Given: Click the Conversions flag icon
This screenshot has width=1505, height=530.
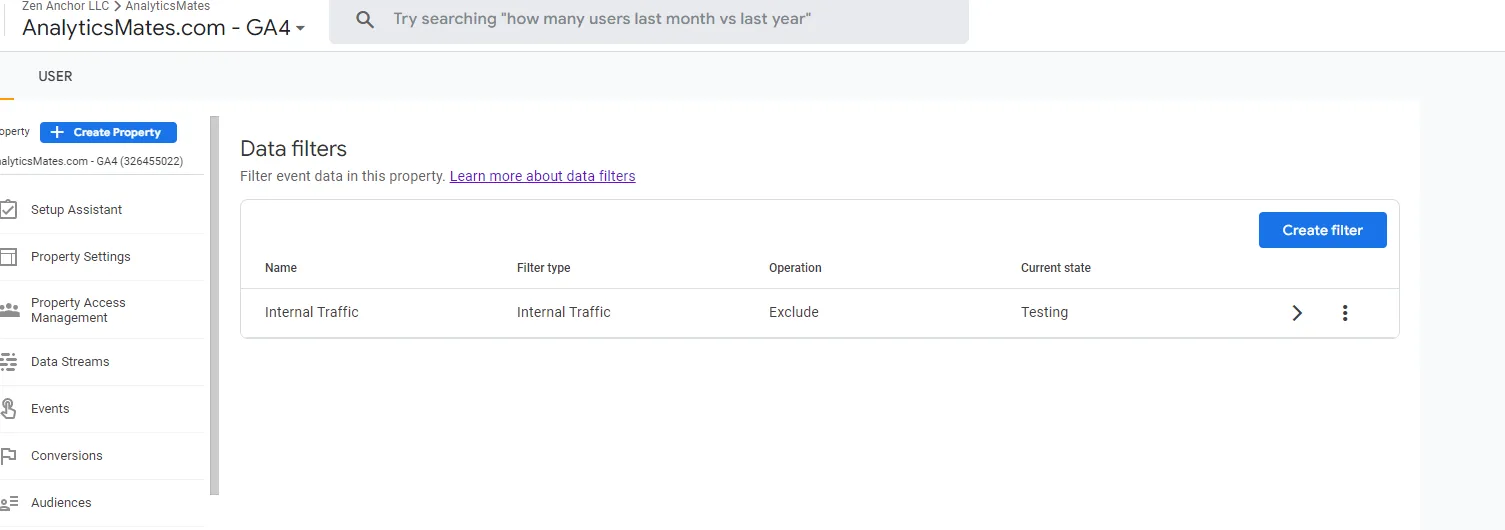Looking at the screenshot, I should click(x=9, y=456).
